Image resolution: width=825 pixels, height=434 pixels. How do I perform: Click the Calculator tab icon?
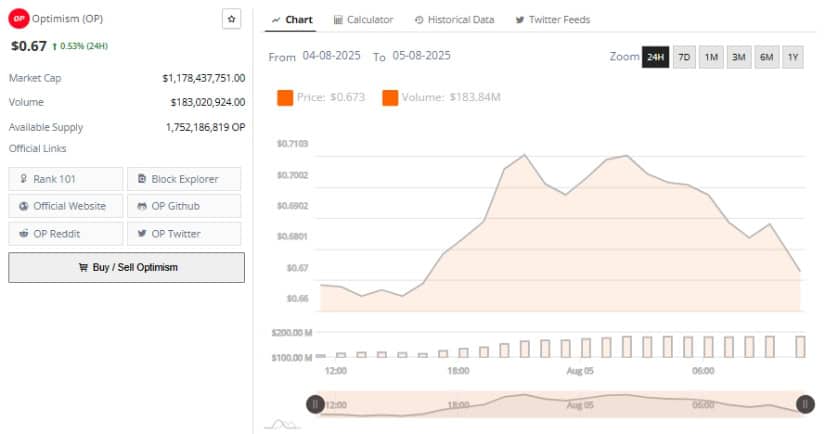click(x=338, y=20)
